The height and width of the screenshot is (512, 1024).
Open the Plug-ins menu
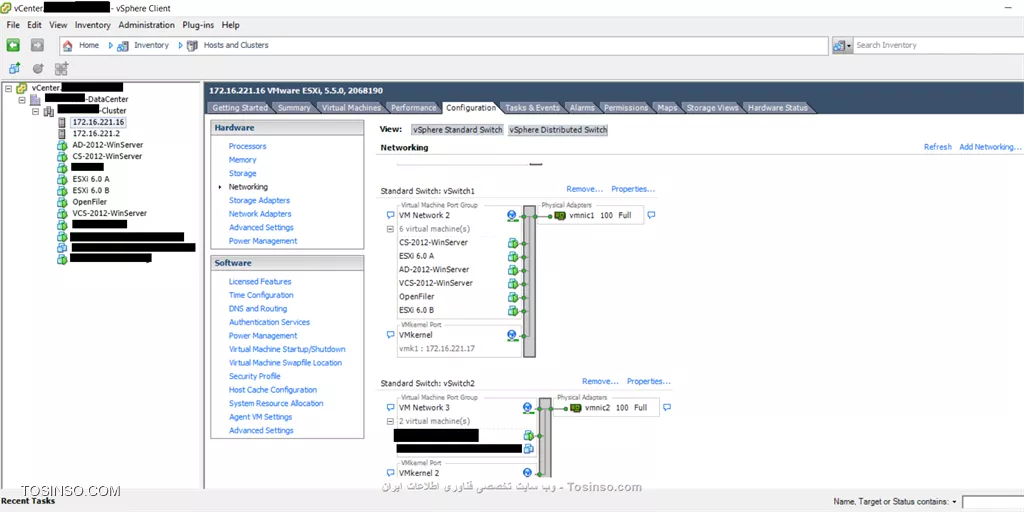tap(198, 25)
